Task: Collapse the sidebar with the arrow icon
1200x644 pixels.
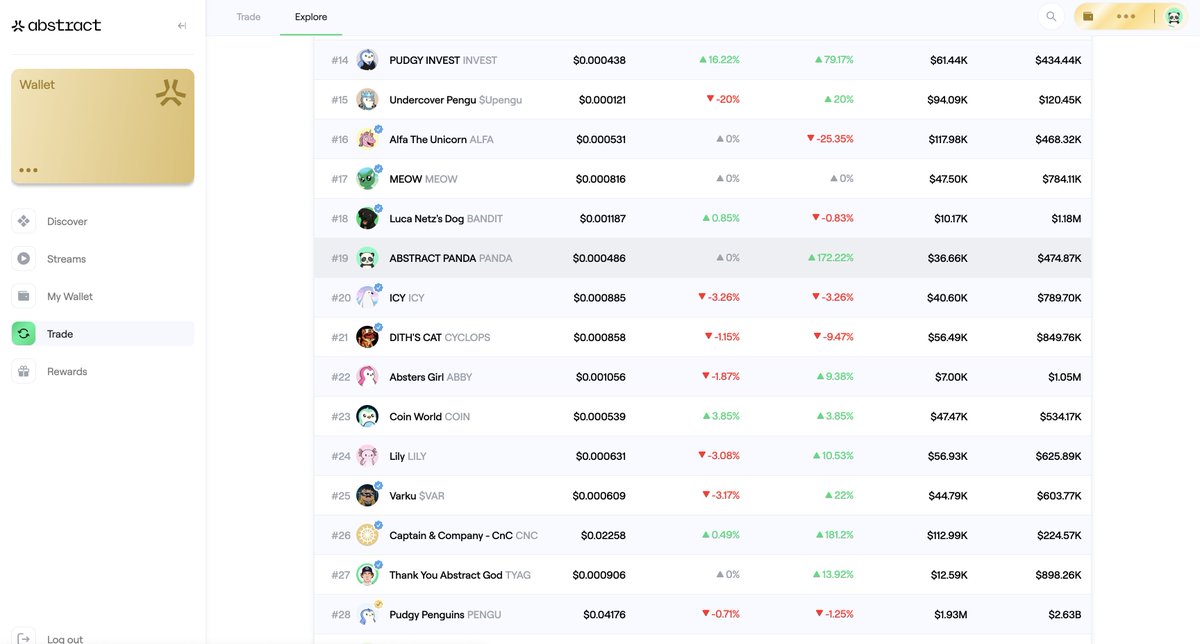Action: click(182, 25)
